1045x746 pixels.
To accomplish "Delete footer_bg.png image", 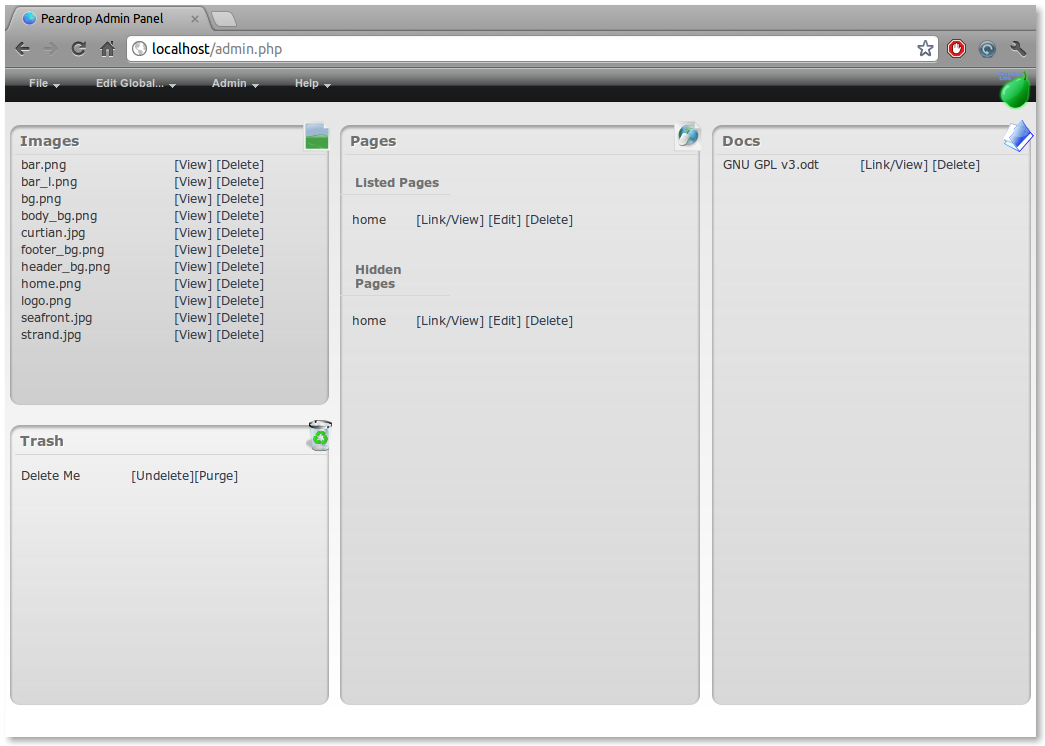I will [240, 249].
